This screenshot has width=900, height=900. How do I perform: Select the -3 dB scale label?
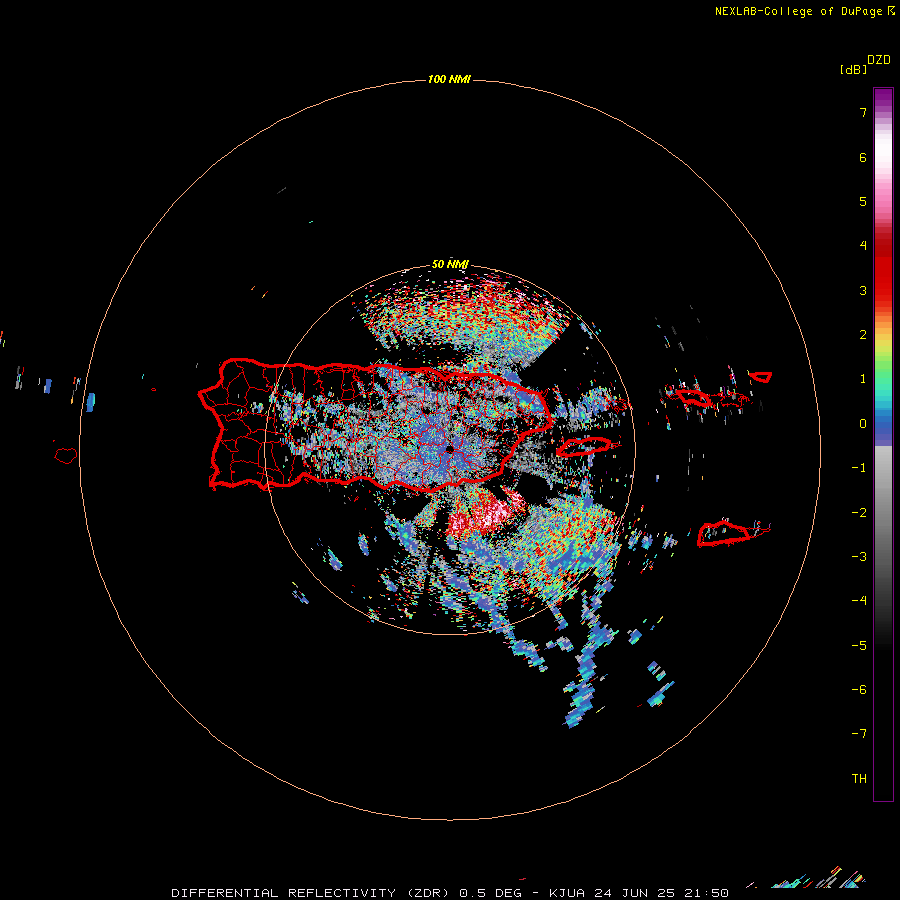coord(859,557)
